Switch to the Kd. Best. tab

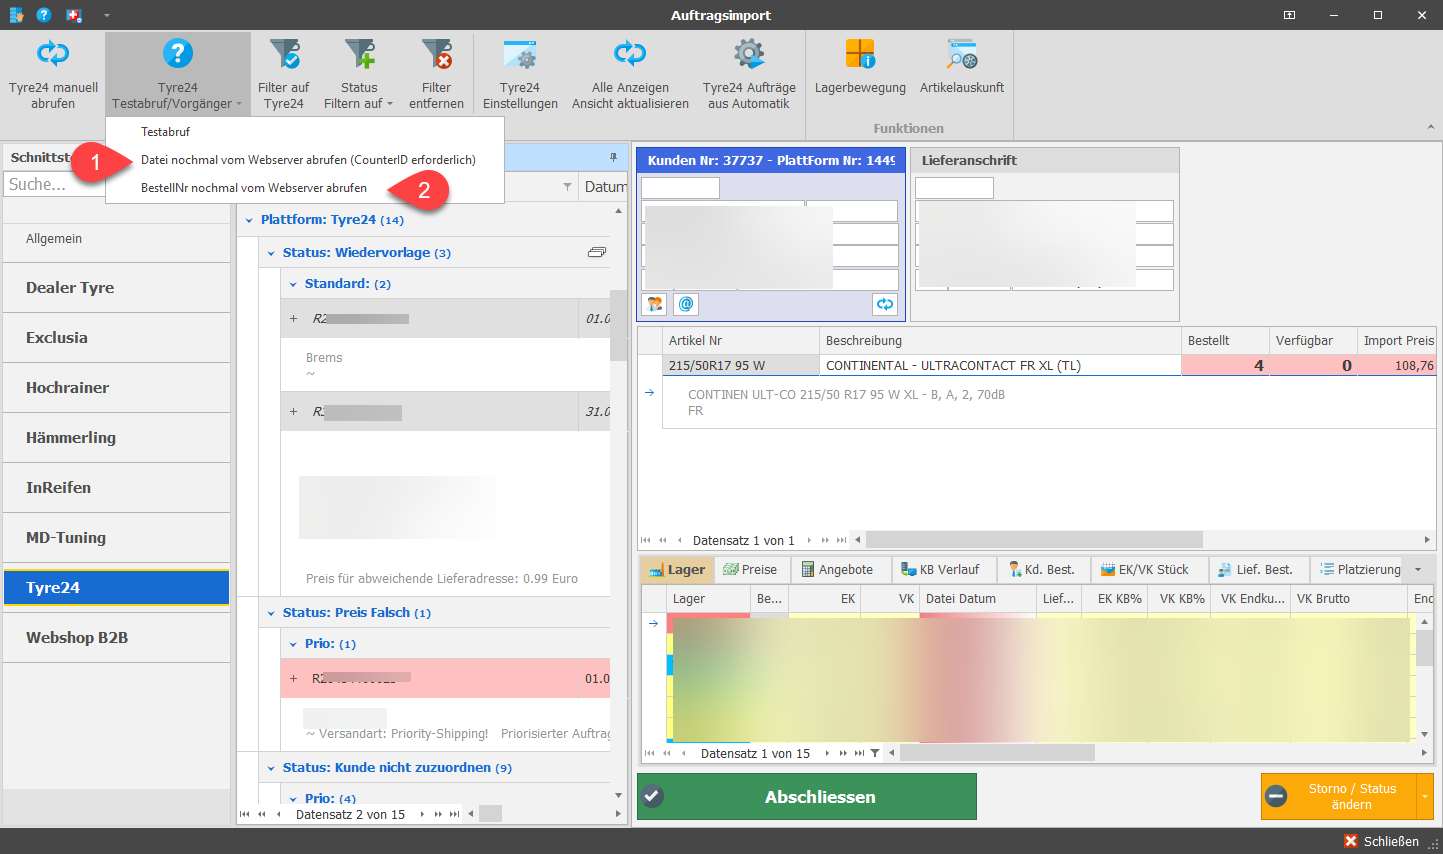click(1042, 570)
